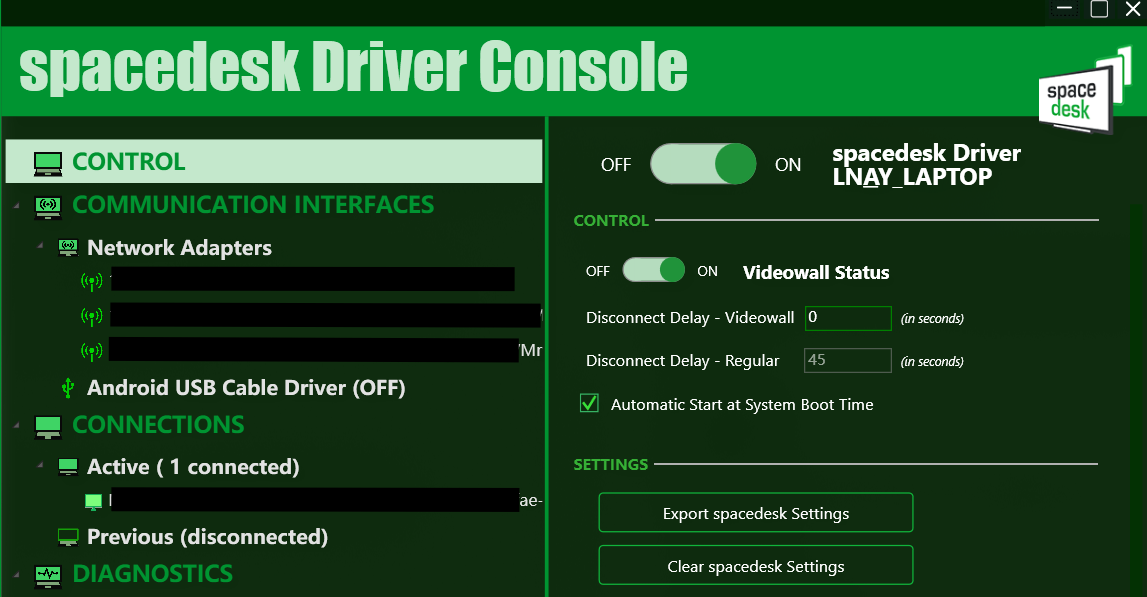Image resolution: width=1147 pixels, height=597 pixels.
Task: Collapse the DIAGNOSTICS expander arrow
Action: 16,575
